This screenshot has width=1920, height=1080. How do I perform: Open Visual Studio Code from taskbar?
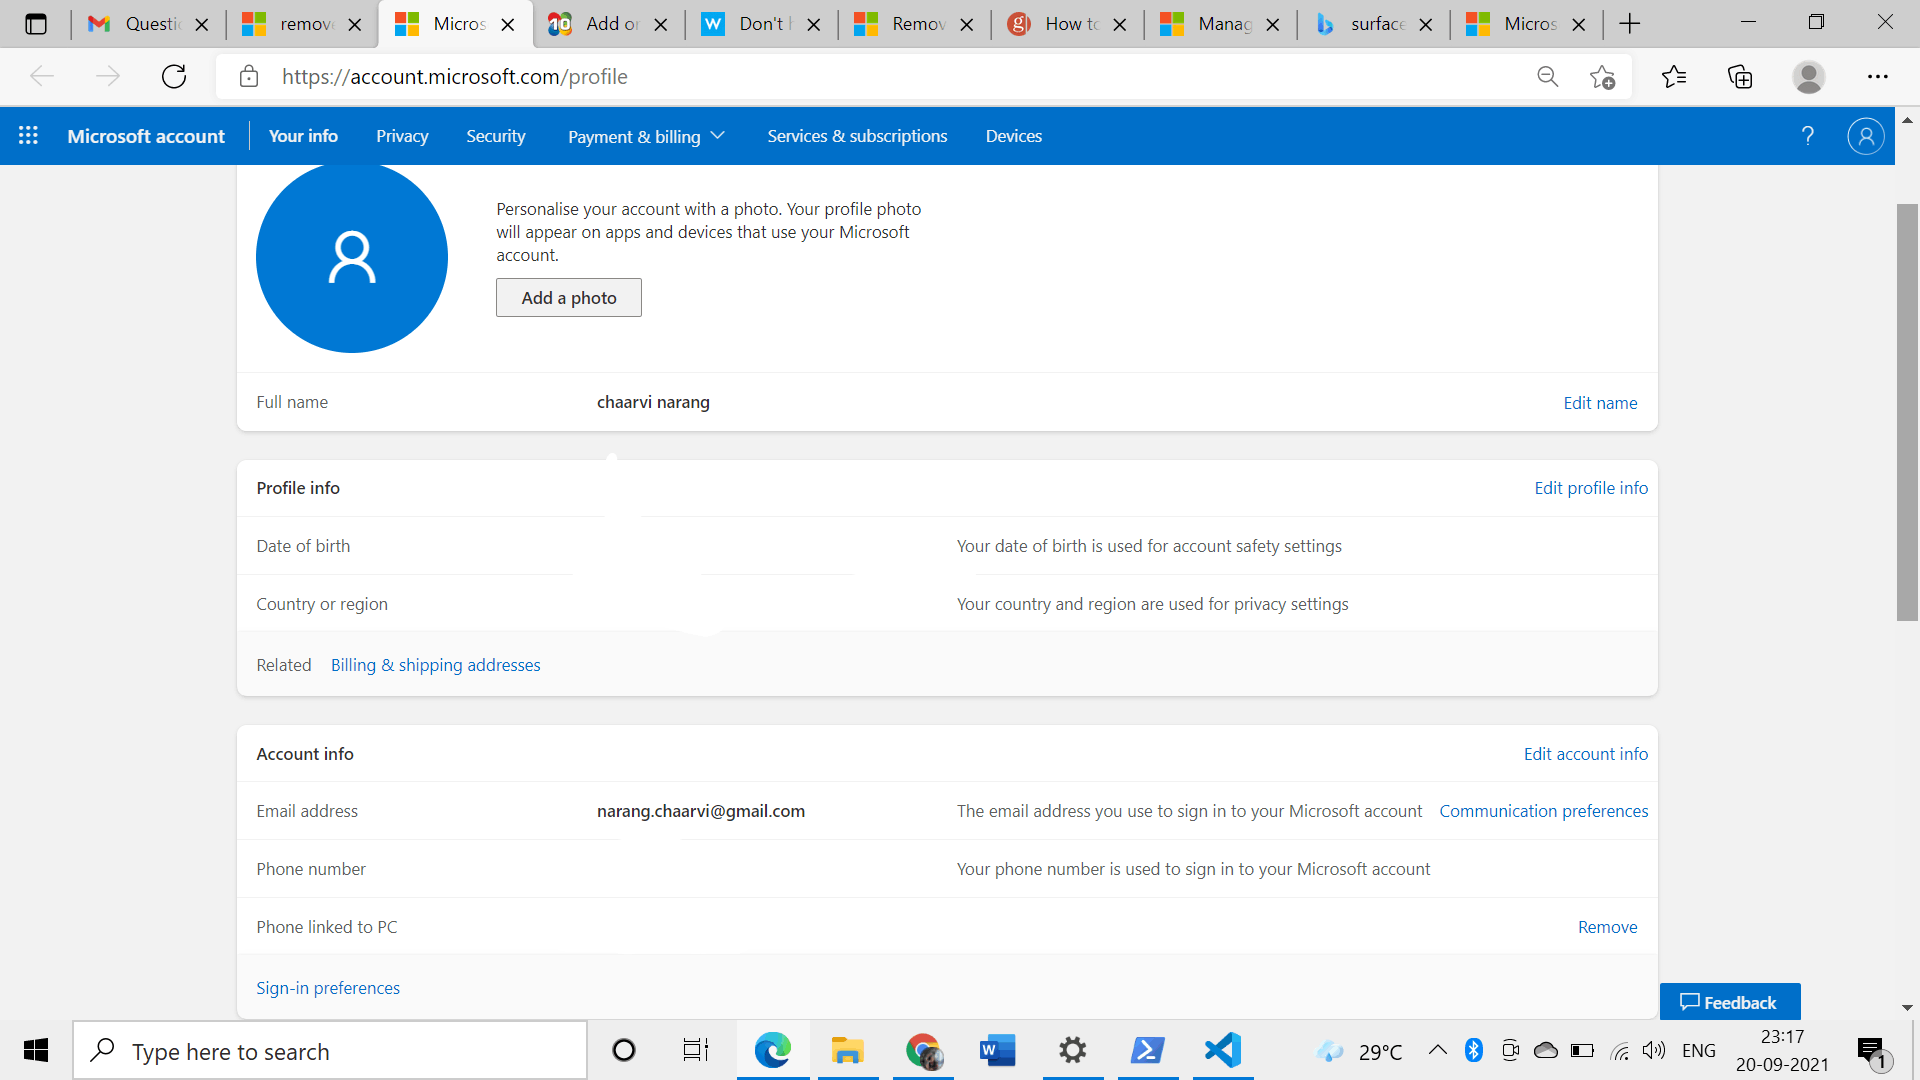tap(1222, 1050)
